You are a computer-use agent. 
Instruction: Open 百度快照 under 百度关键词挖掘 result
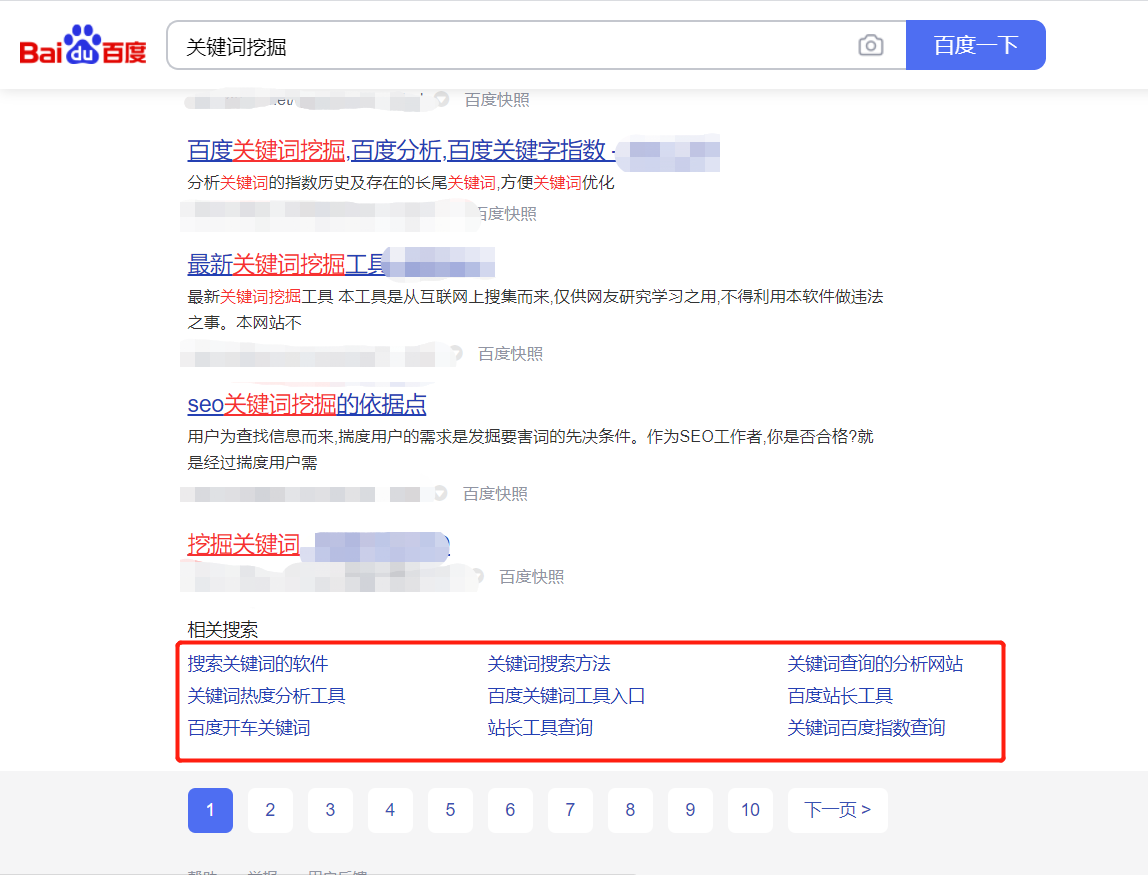506,214
